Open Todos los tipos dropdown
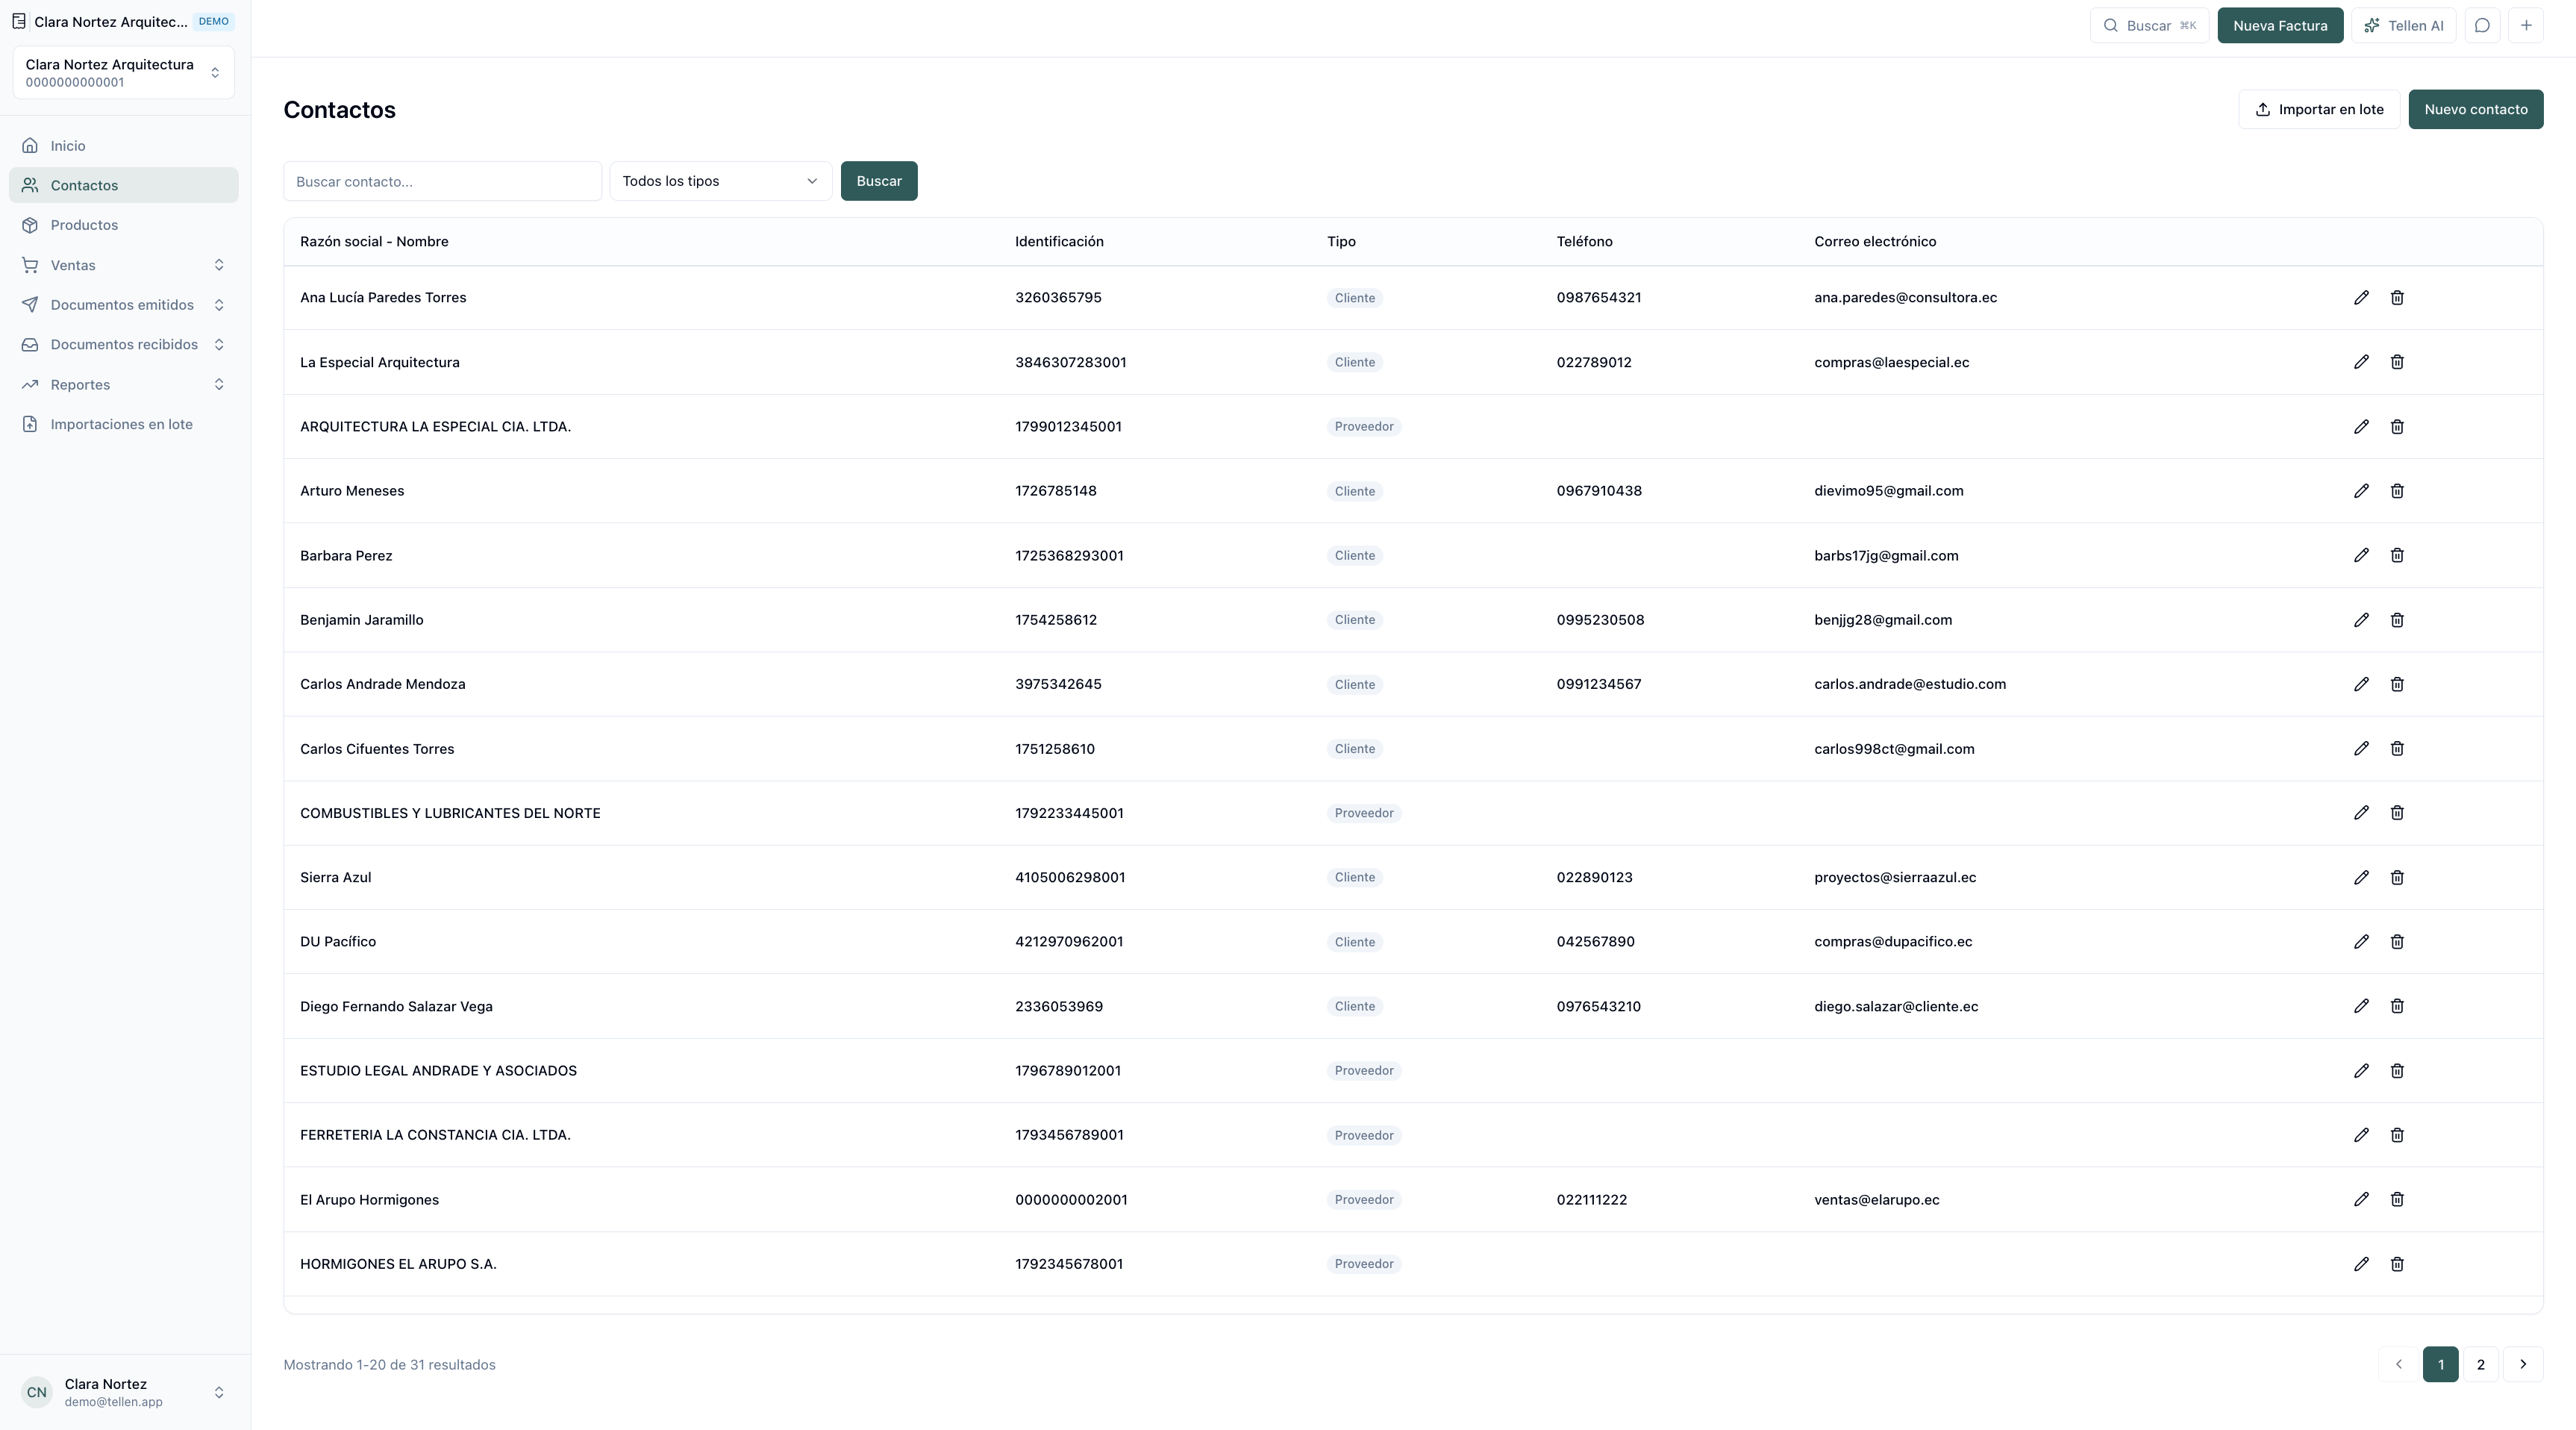The image size is (2576, 1430). 721,181
